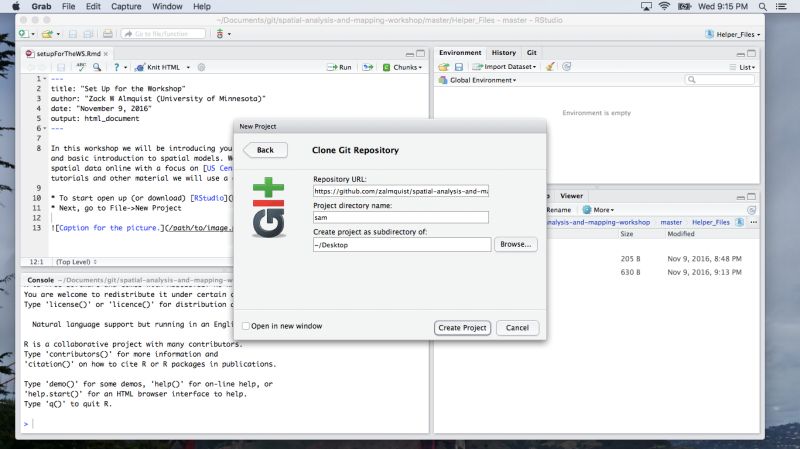Viewport: 800px width, 449px height.
Task: Toggle Open in new window checkbox
Action: tap(246, 326)
